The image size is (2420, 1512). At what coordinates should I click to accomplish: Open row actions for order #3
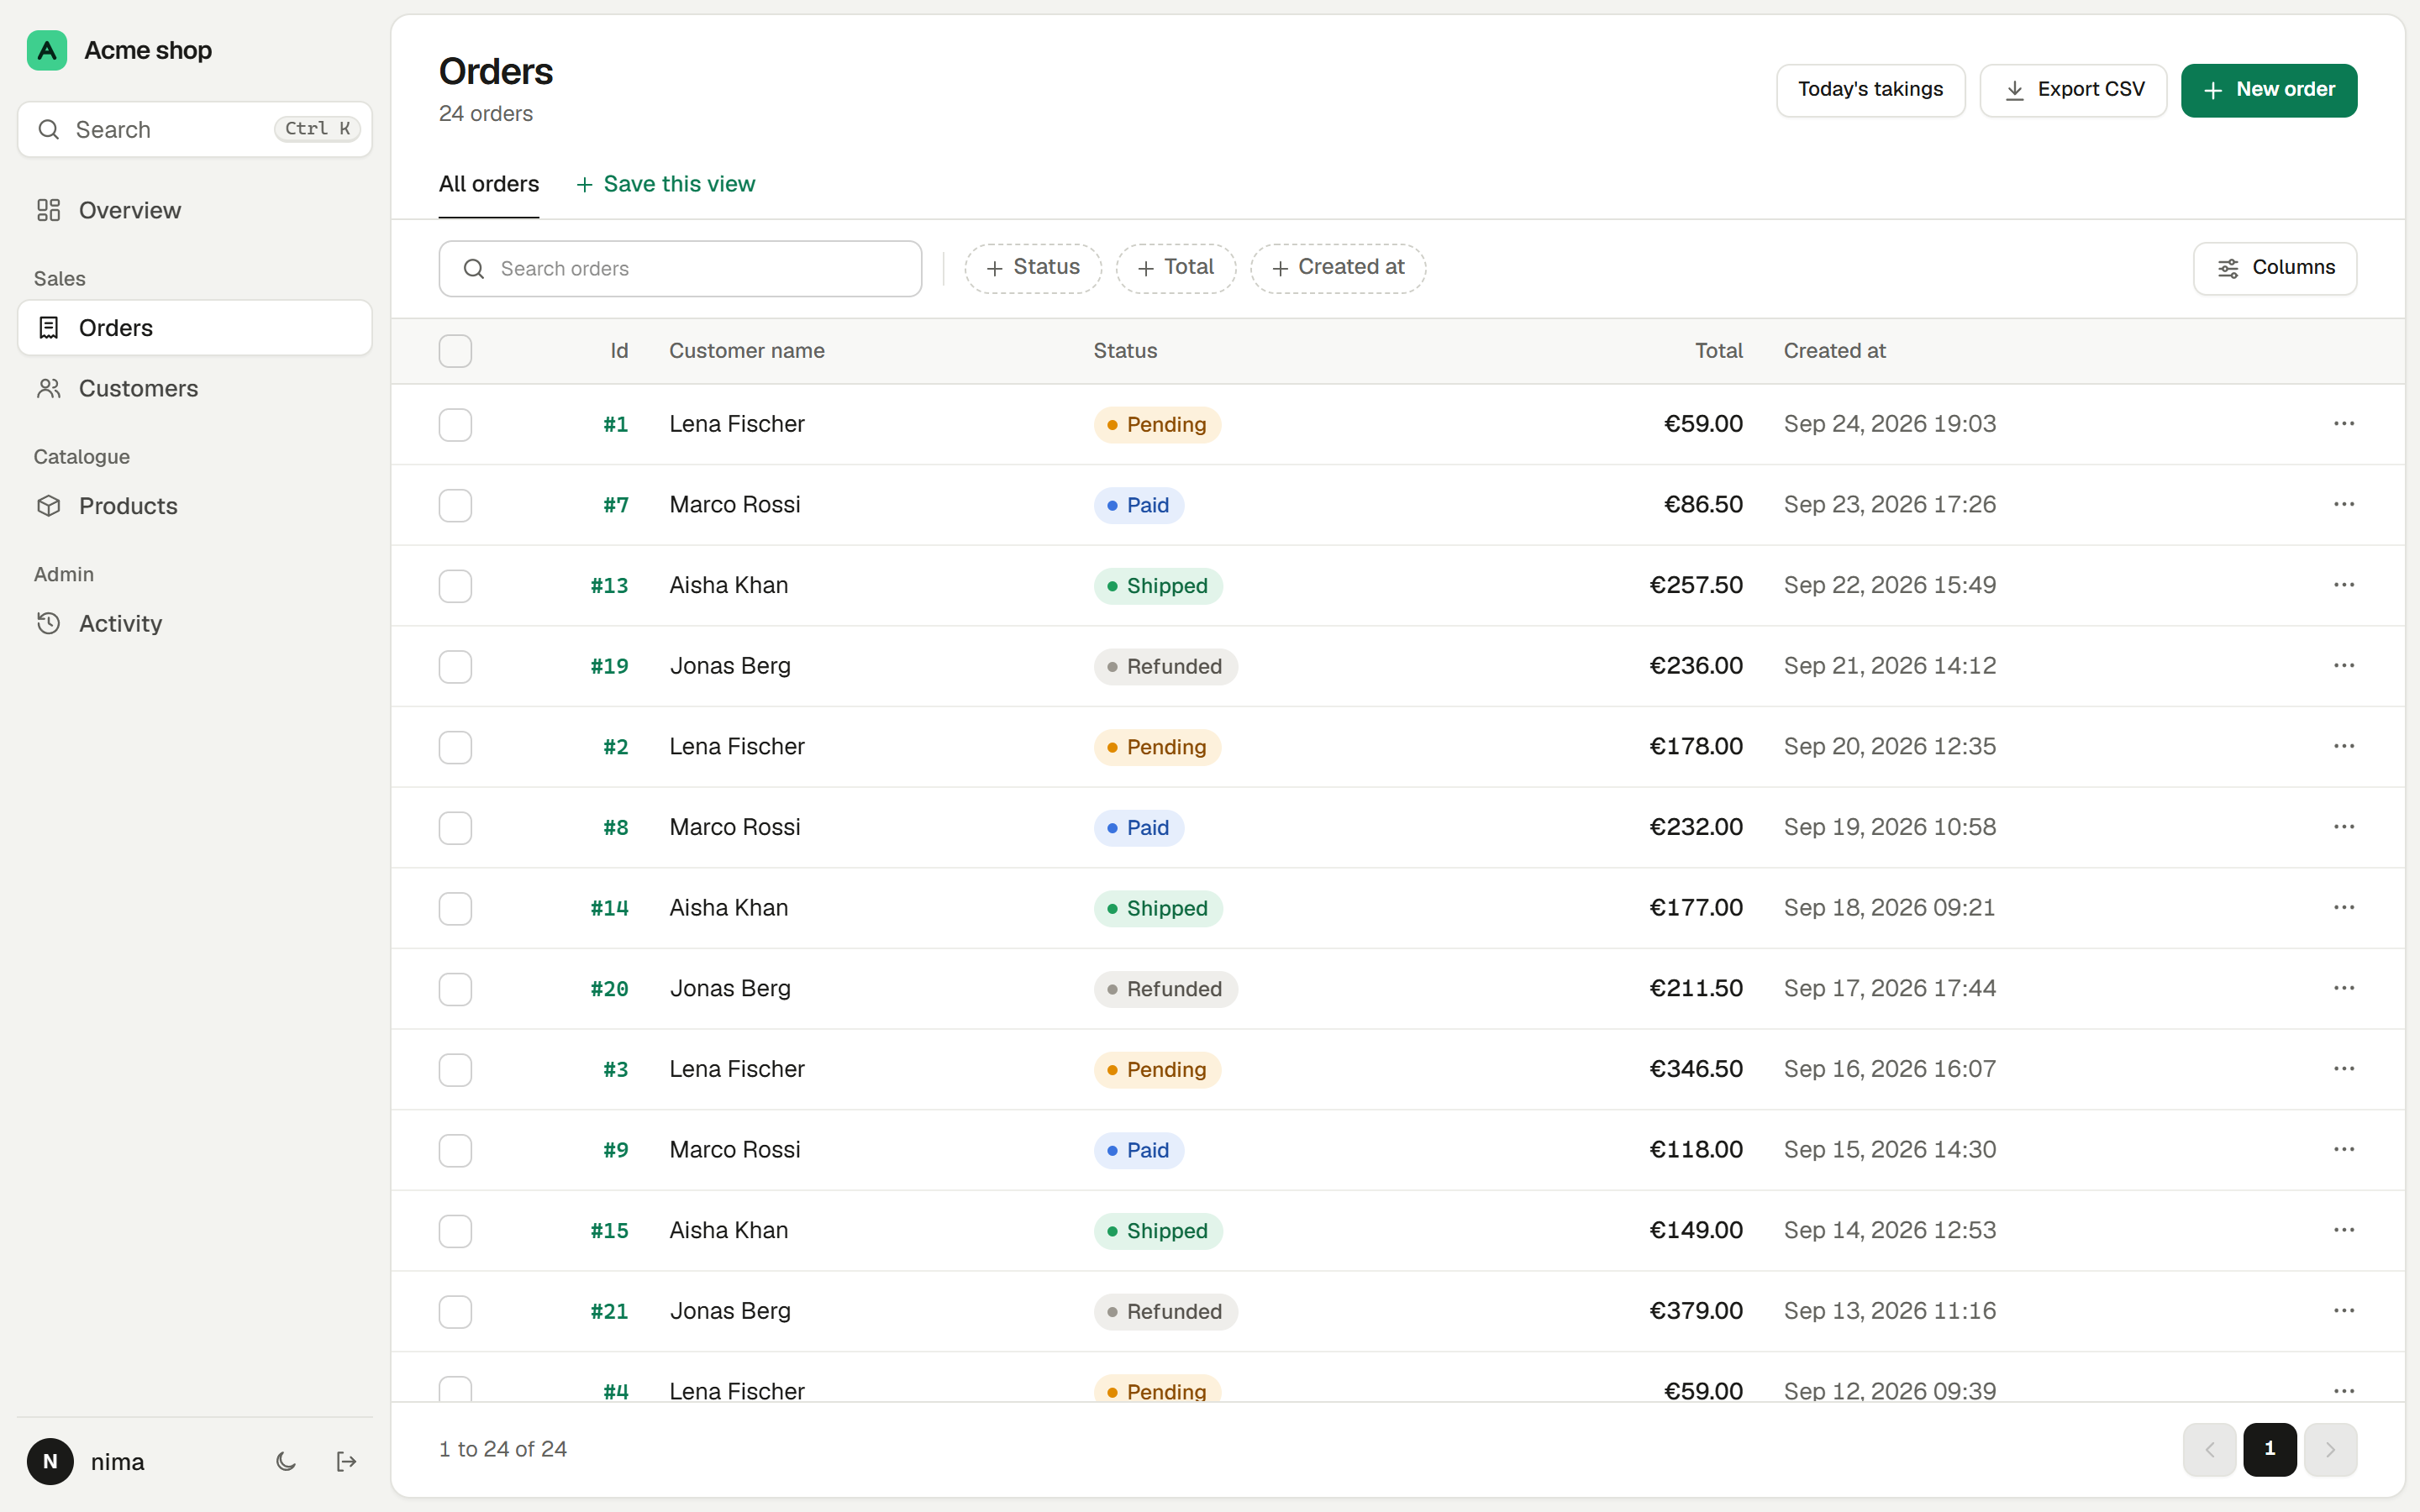pos(2344,1069)
